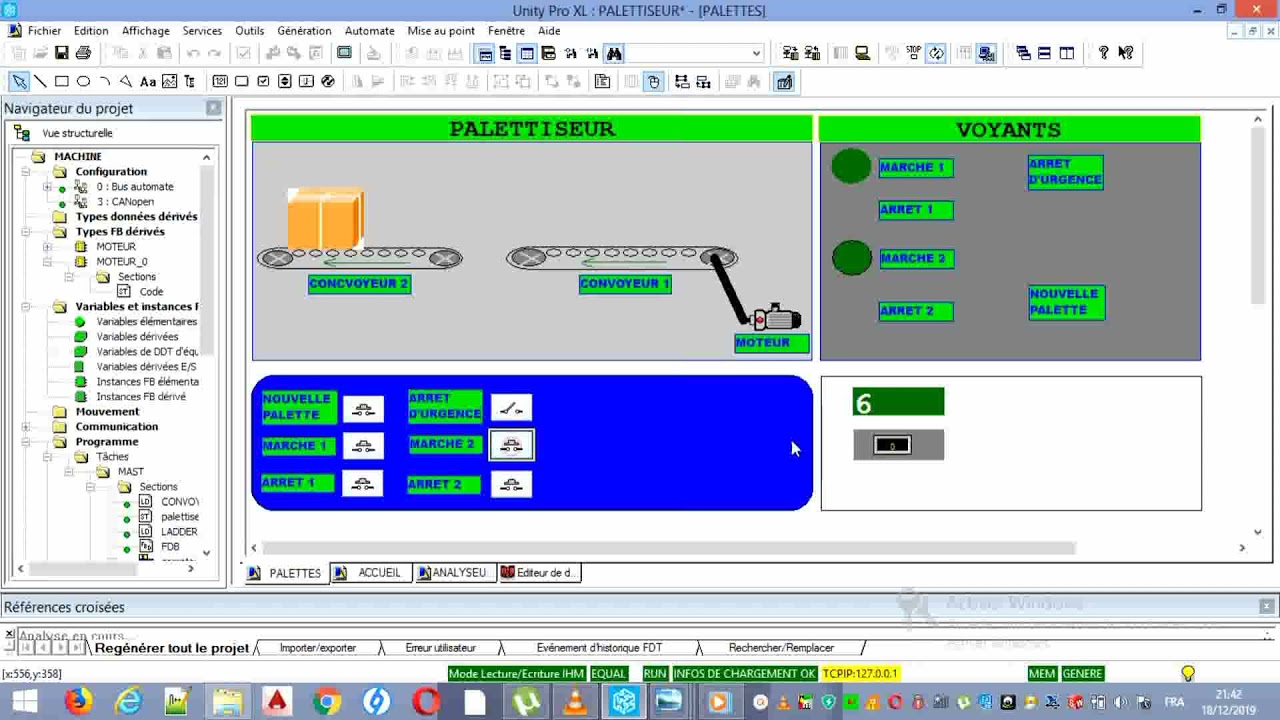Toggle the ARRET D'URGENCE switch
Screen dimensions: 1280x720
click(x=511, y=408)
